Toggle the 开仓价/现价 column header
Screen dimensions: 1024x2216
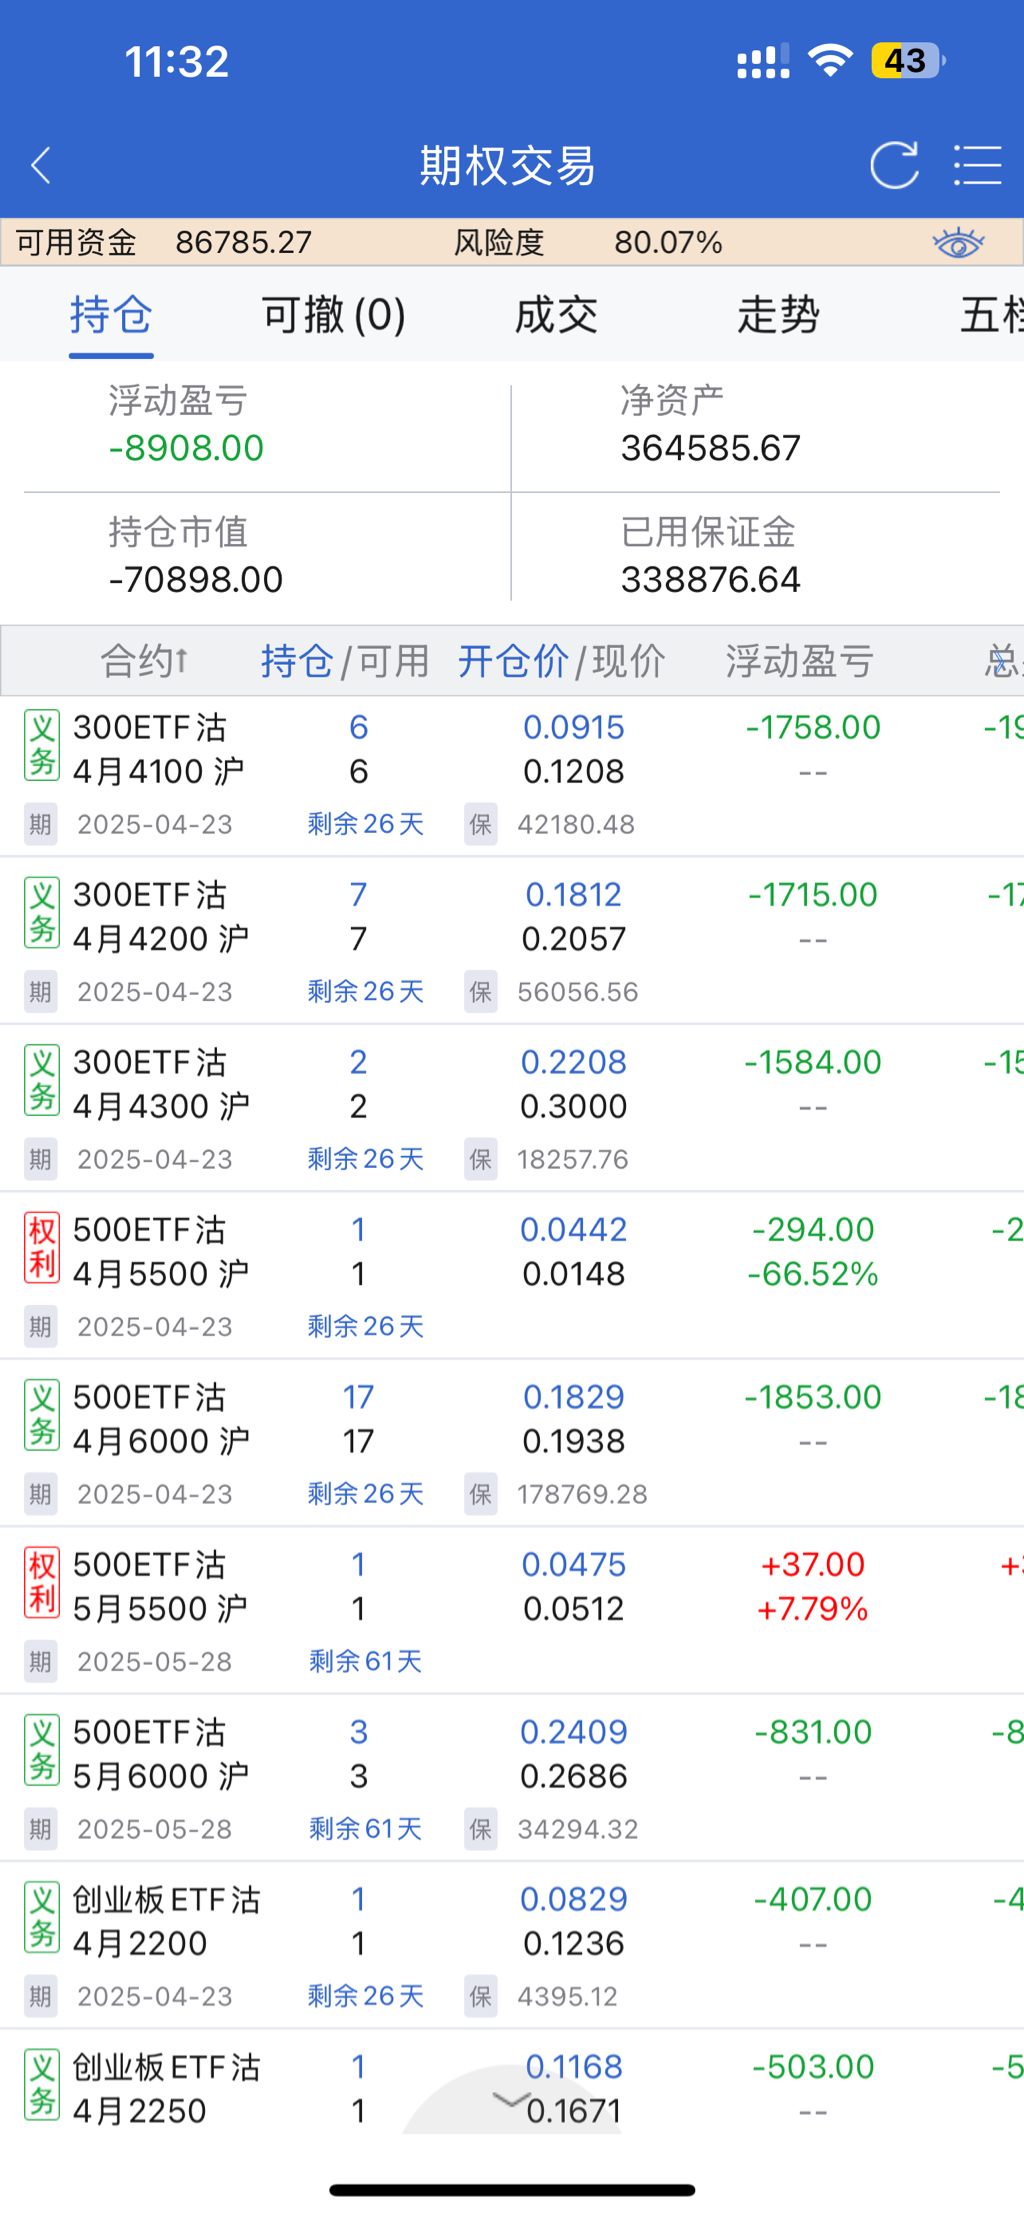click(561, 661)
